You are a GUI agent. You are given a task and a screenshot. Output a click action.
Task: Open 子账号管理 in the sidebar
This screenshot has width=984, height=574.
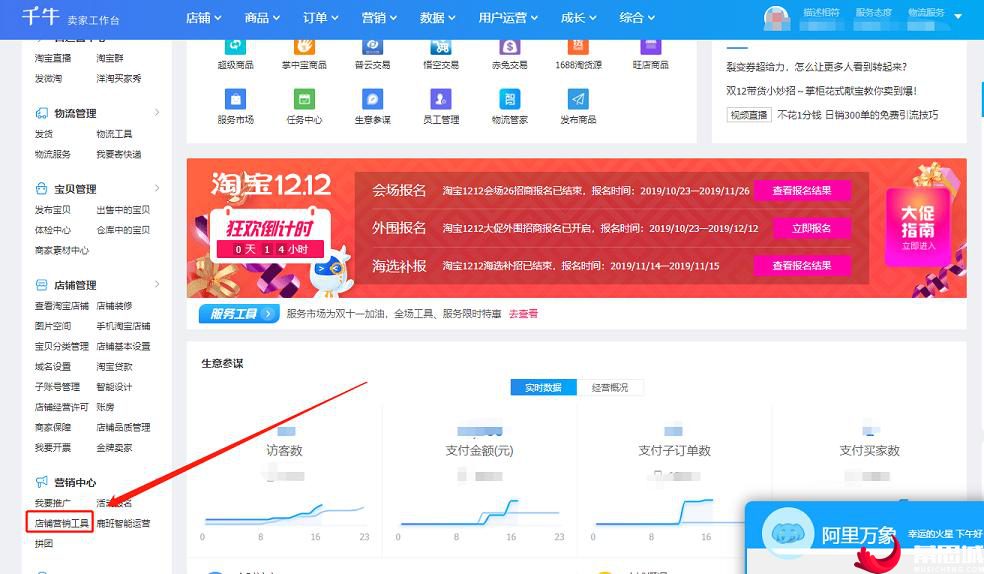point(57,386)
